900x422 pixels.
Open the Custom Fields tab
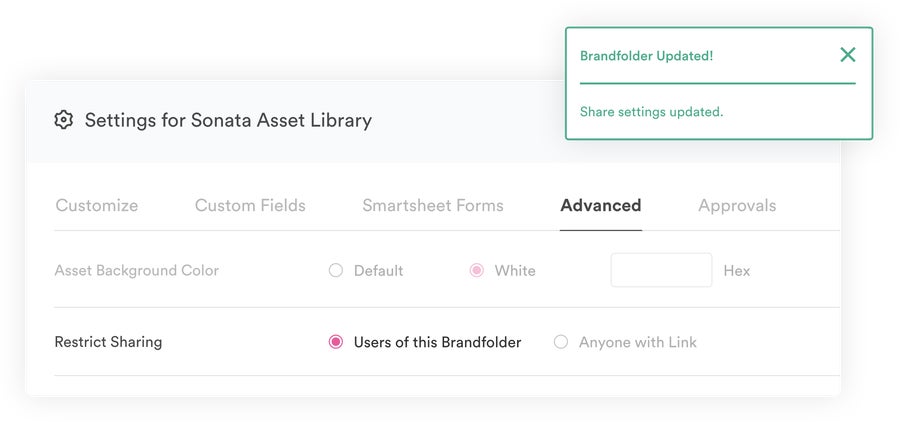(x=250, y=206)
